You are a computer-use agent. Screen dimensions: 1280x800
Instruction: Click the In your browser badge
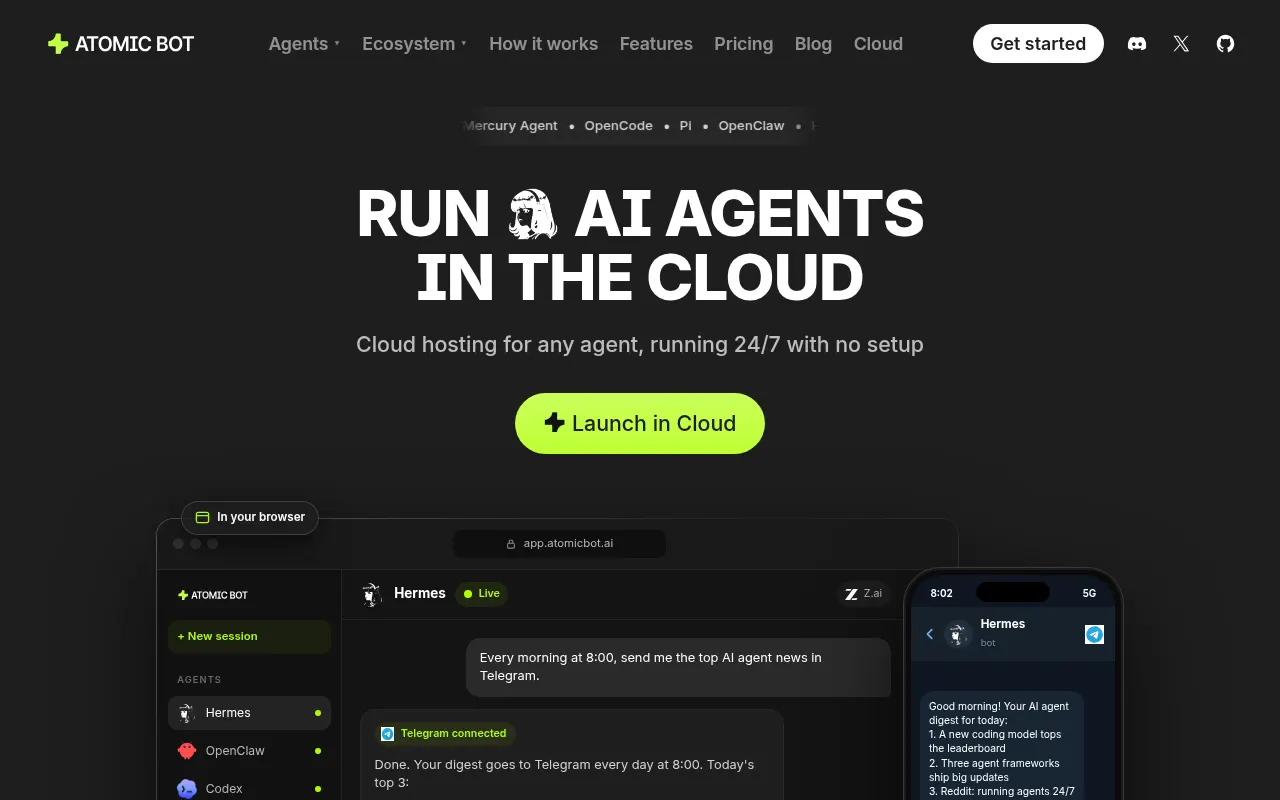point(250,517)
